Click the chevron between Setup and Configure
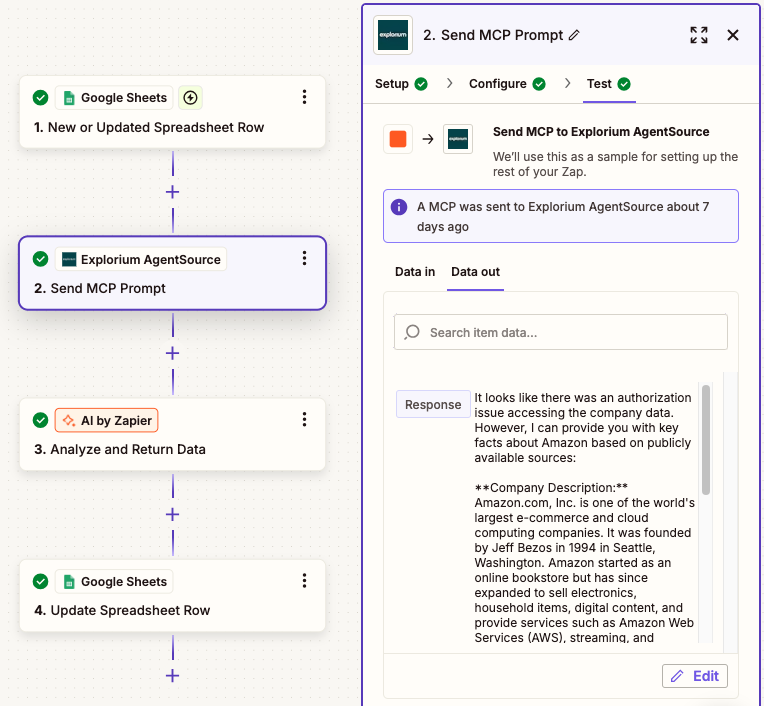764x706 pixels. [x=449, y=83]
